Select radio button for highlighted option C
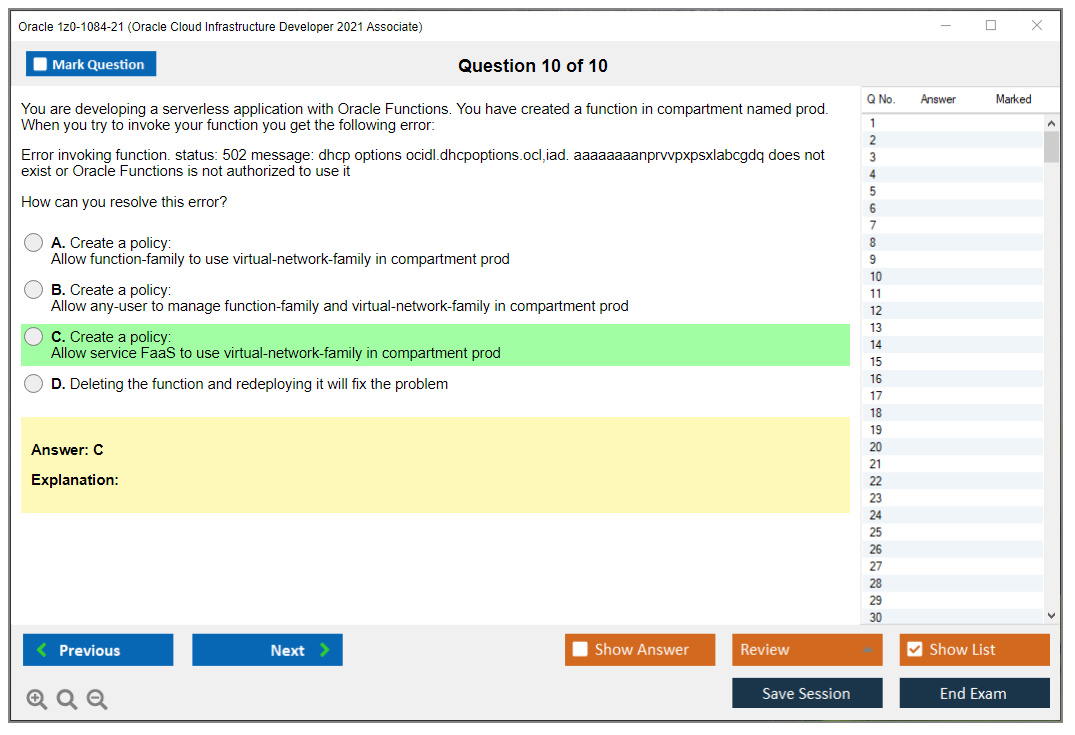 click(33, 336)
